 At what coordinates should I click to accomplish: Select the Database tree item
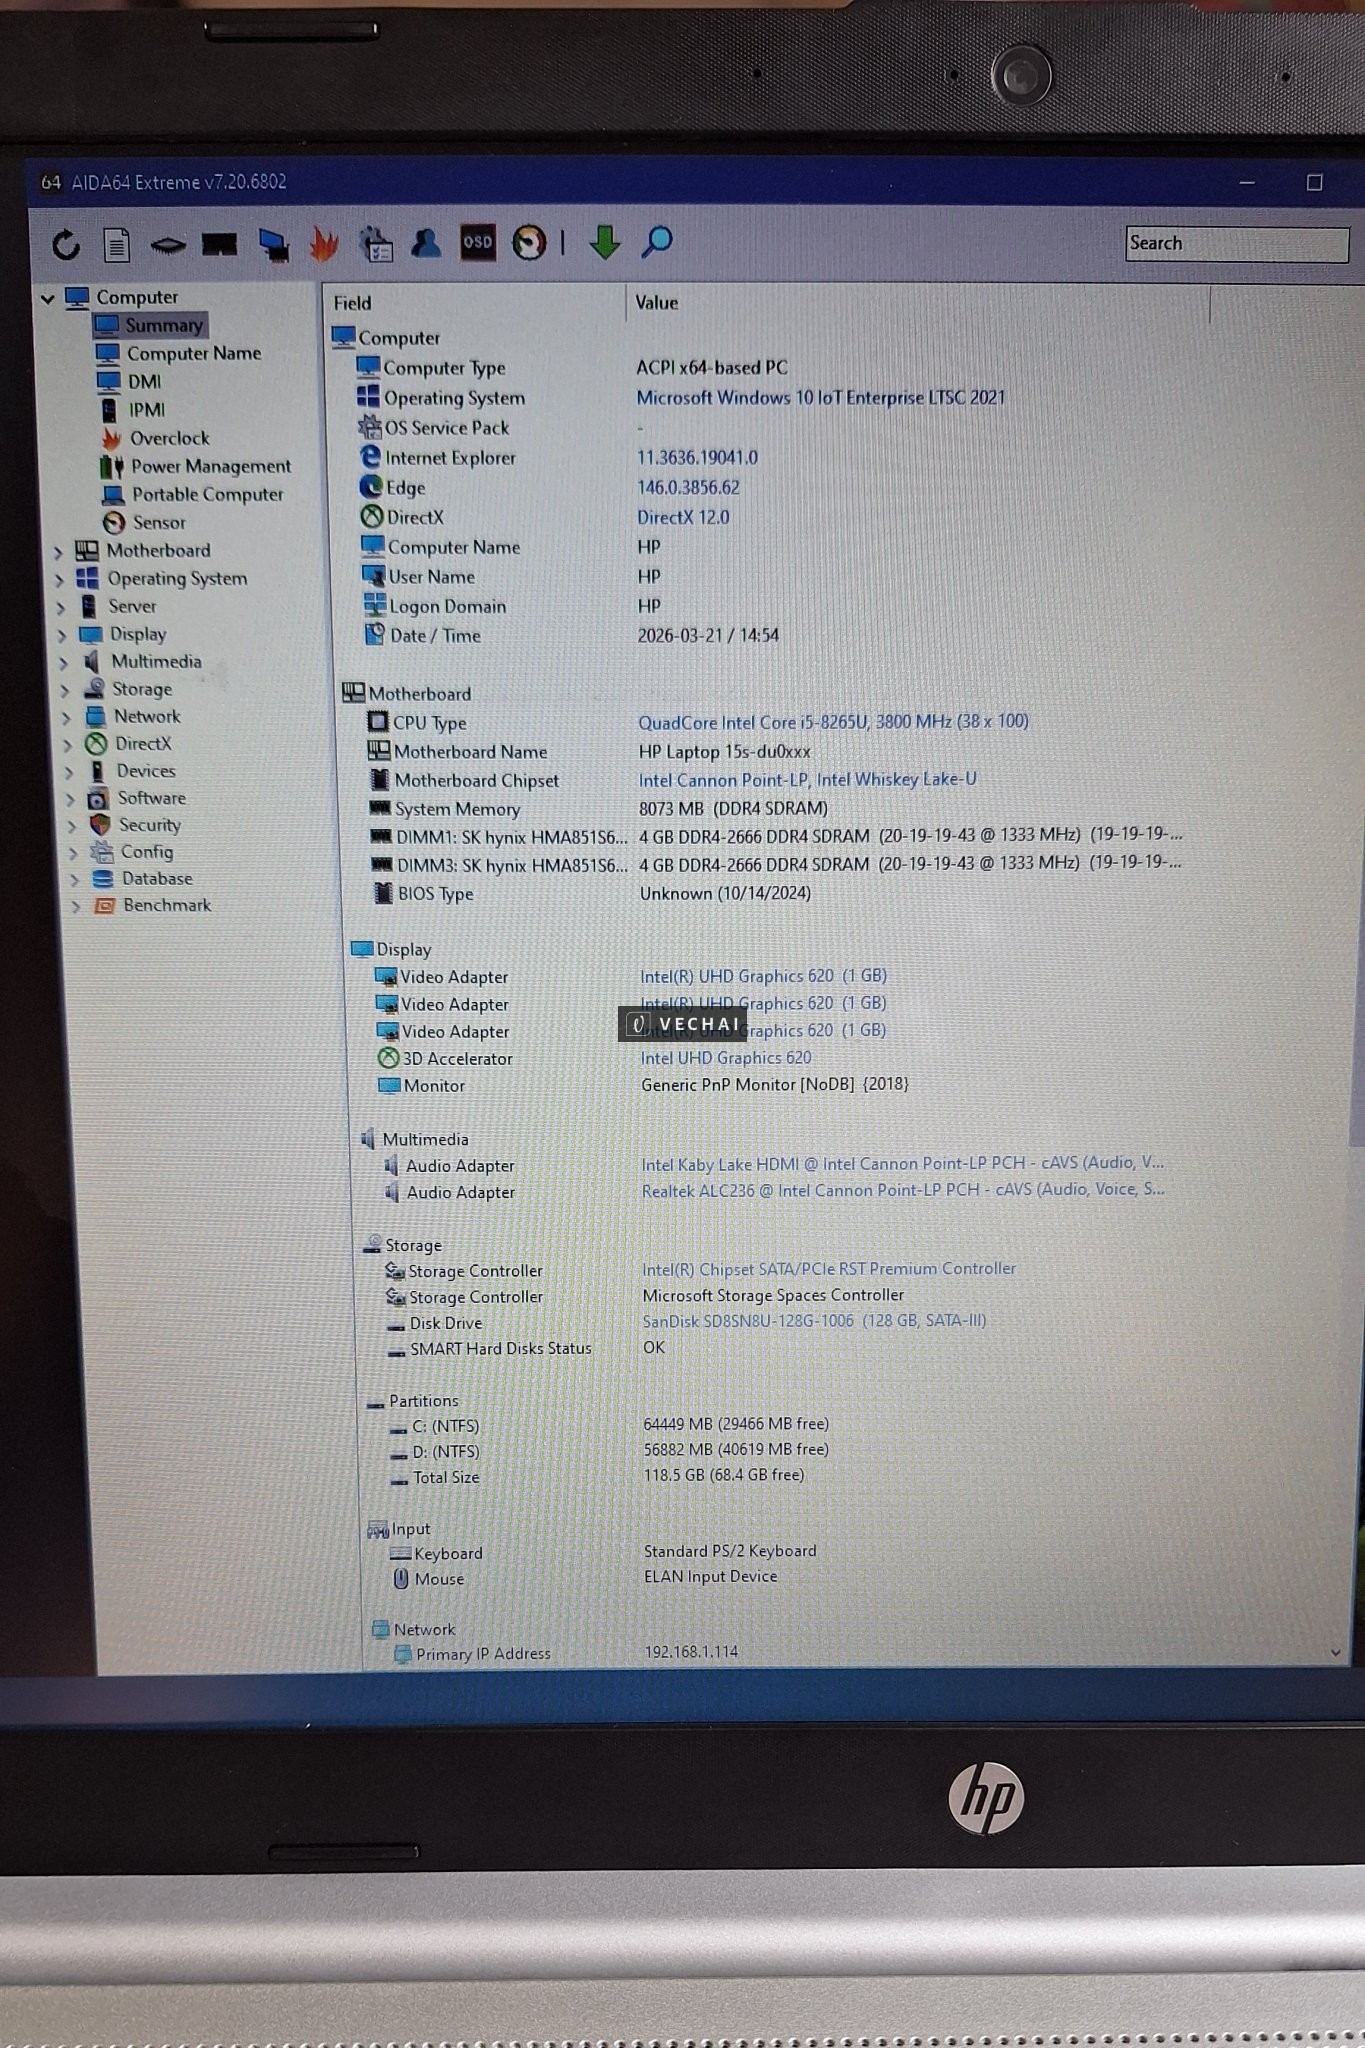[x=157, y=879]
